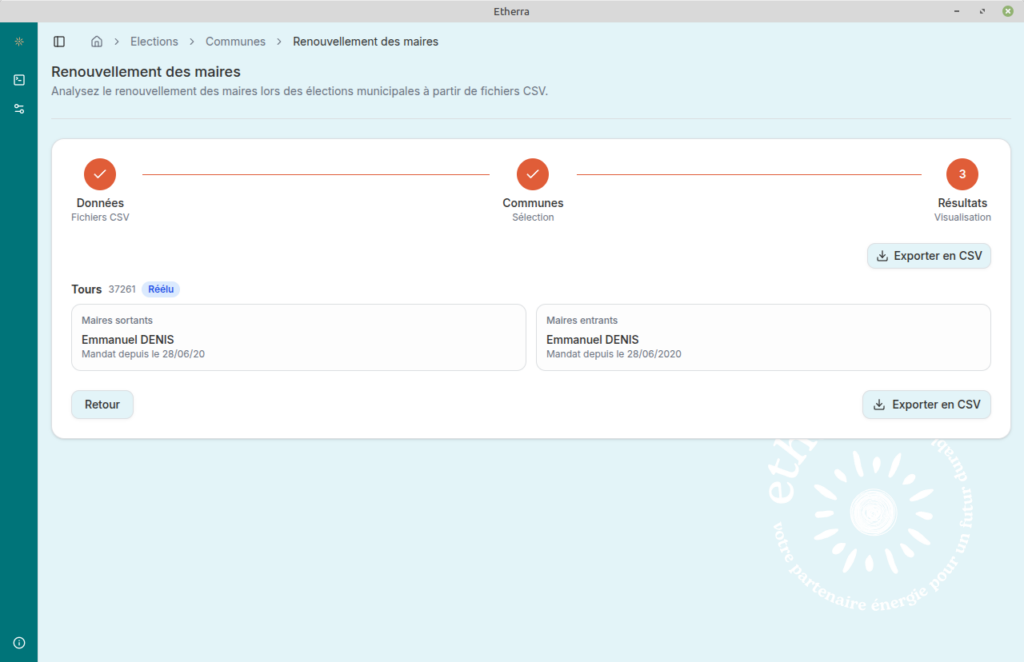This screenshot has height=662, width=1024.
Task: Open the sliders settings sidebar icon
Action: [19, 108]
